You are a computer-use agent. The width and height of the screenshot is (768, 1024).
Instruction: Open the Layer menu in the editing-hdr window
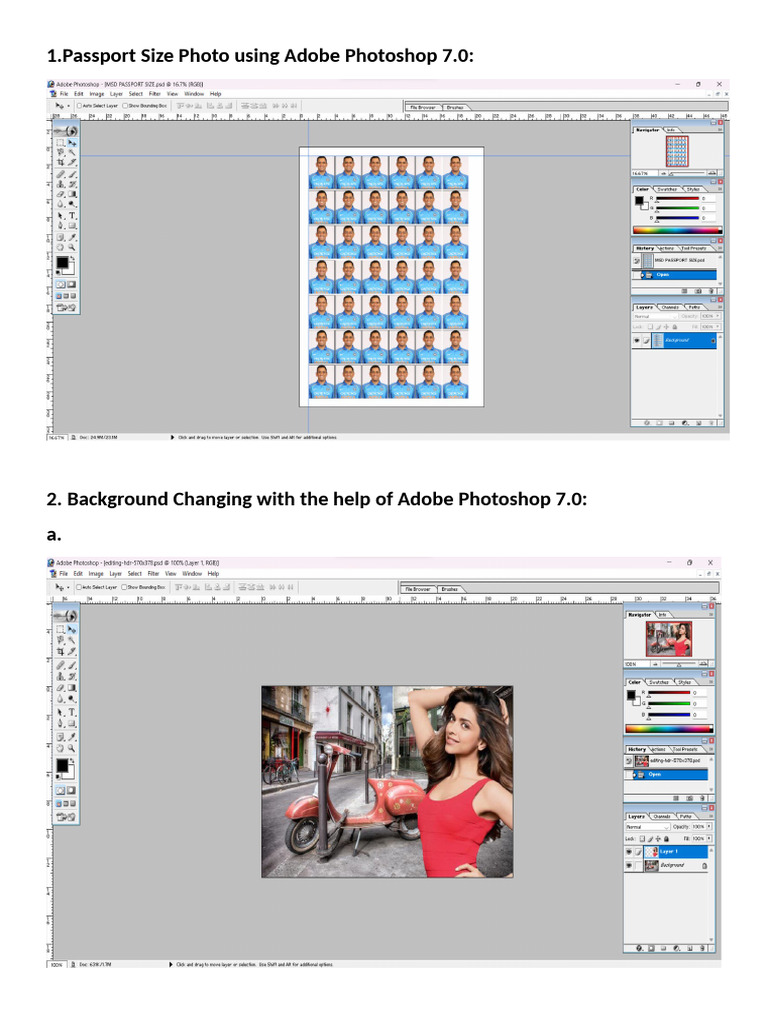pos(115,574)
